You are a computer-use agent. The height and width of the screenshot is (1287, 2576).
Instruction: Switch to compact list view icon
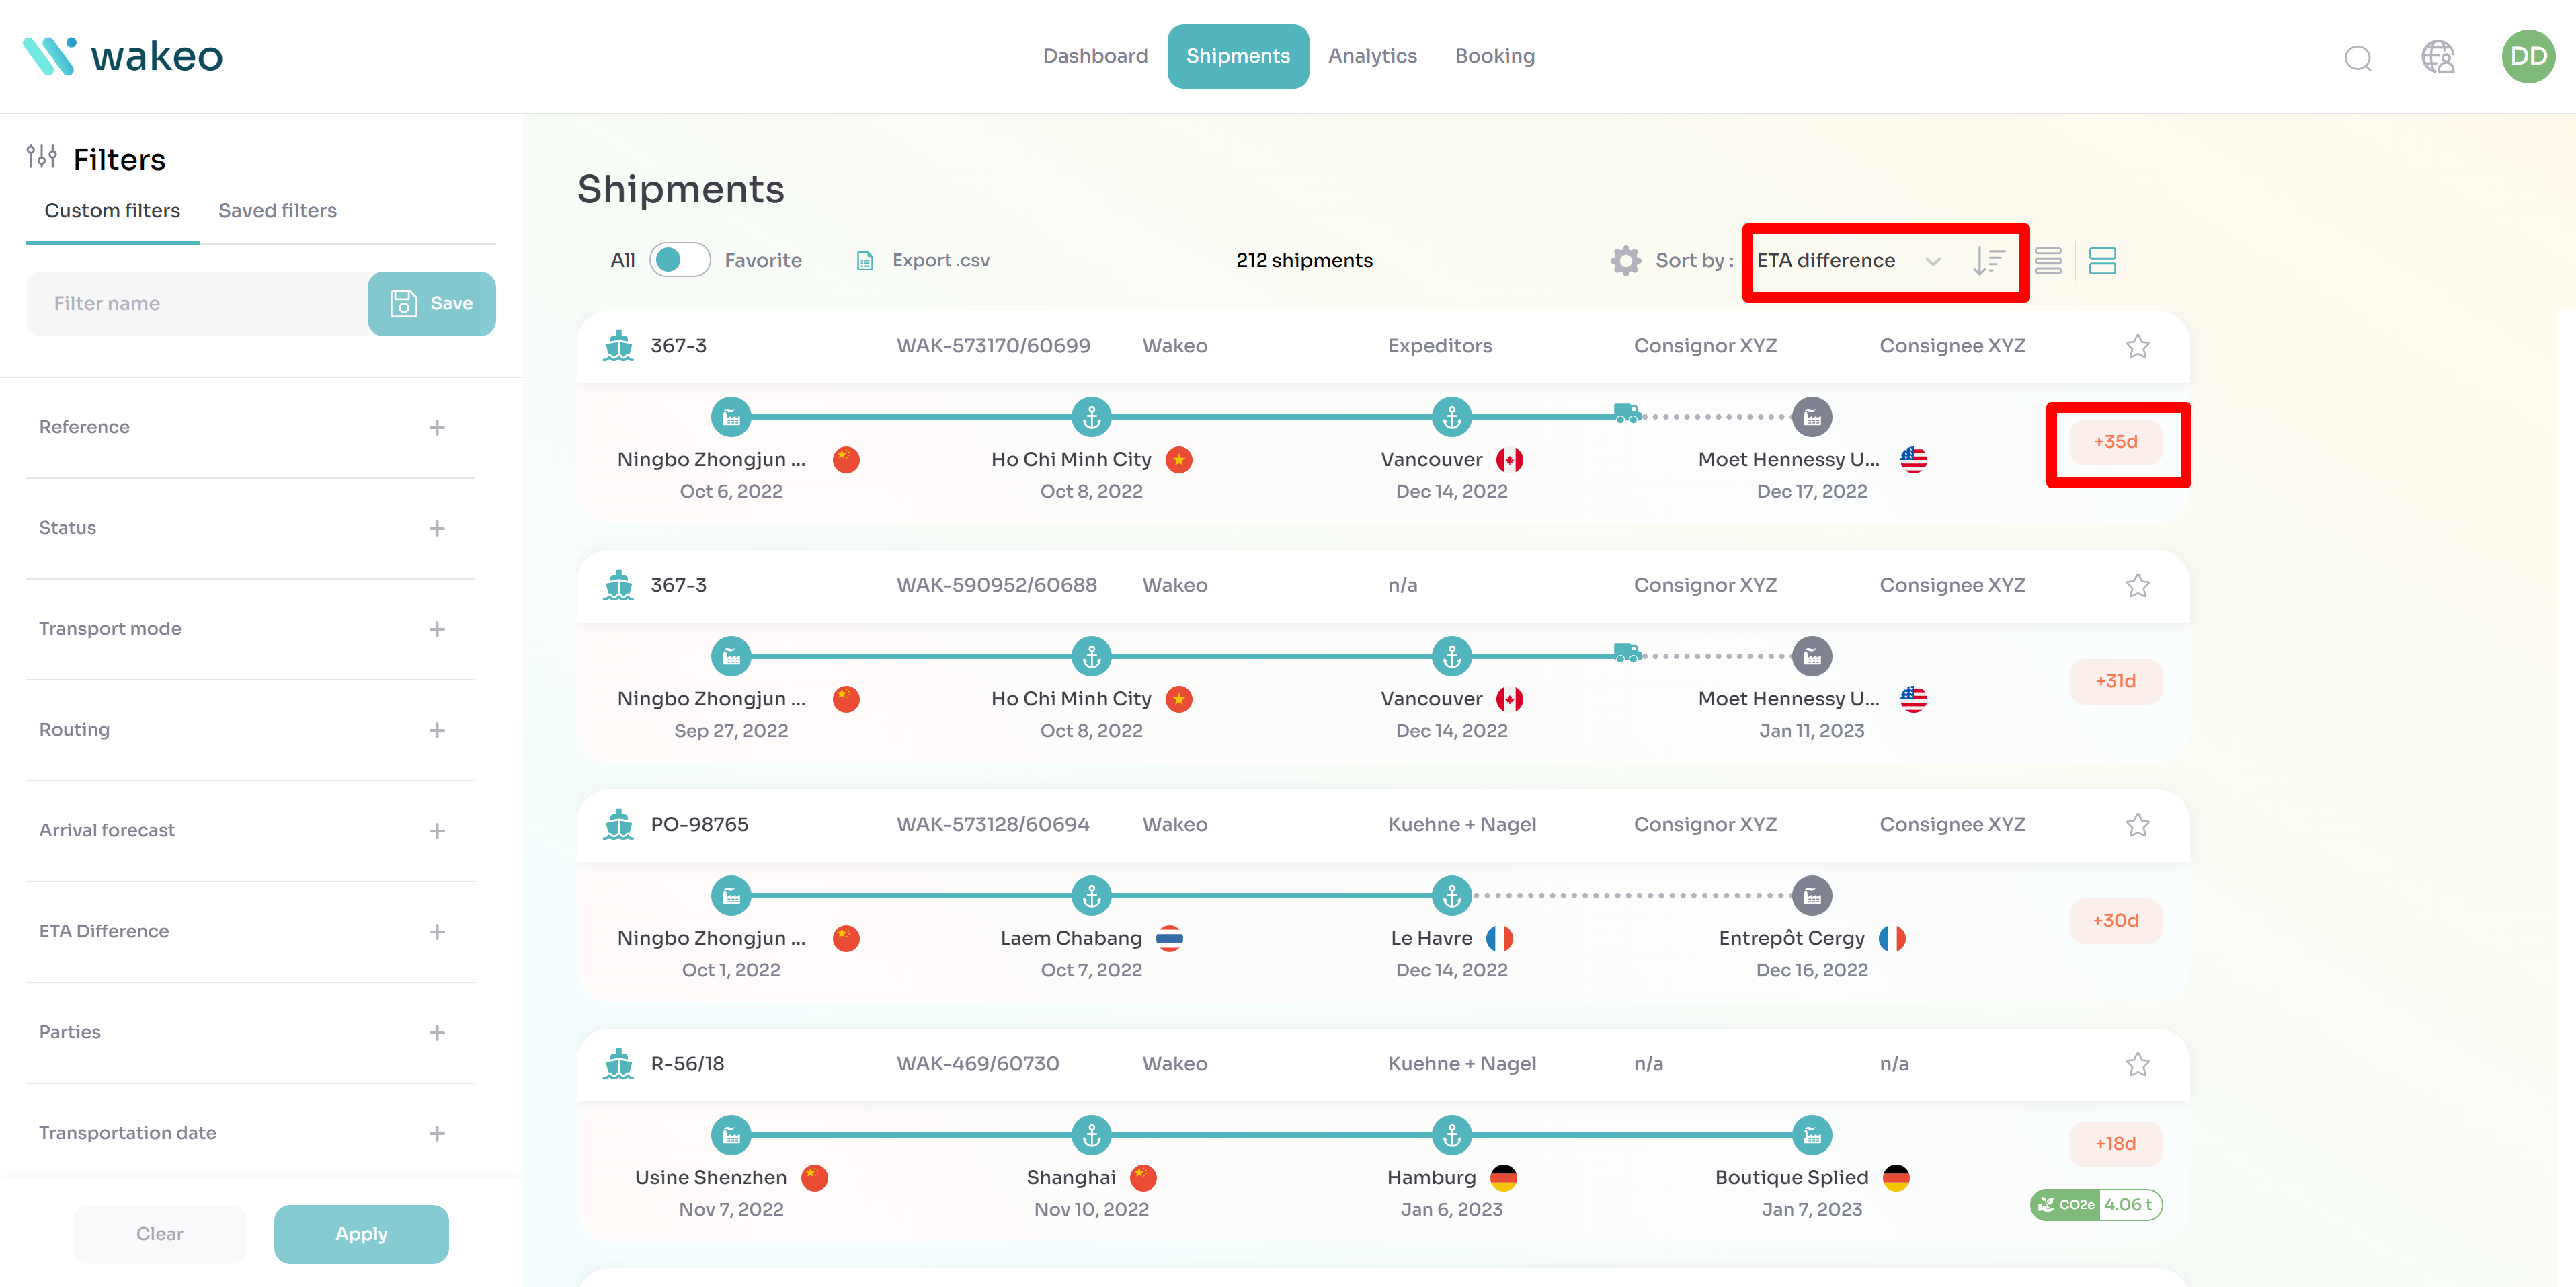pyautogui.click(x=2047, y=261)
